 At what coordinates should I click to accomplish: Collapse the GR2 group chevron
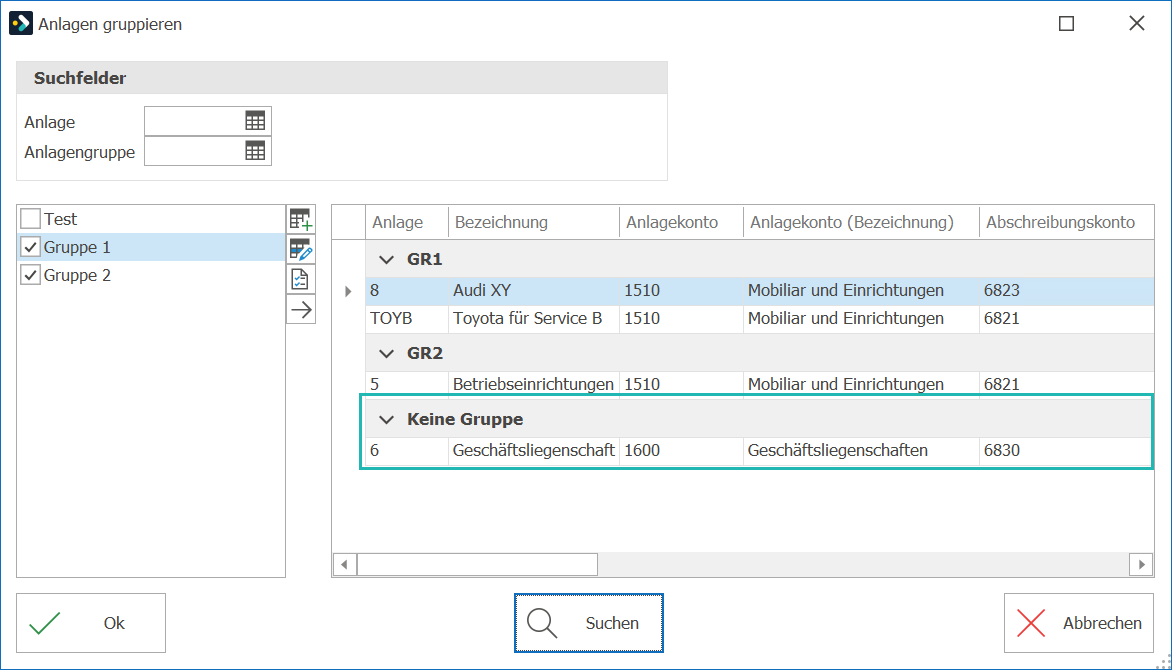(386, 354)
